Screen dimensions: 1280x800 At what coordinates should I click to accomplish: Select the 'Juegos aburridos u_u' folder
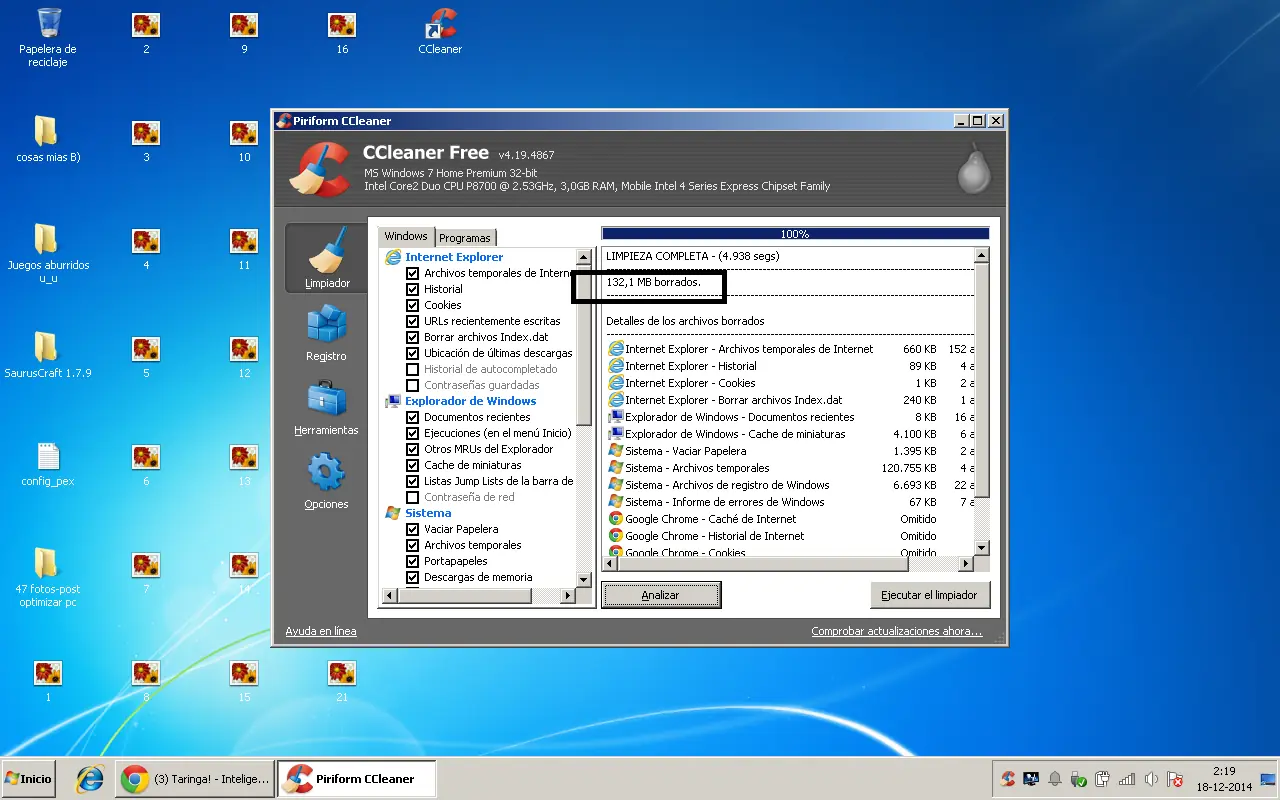point(47,253)
